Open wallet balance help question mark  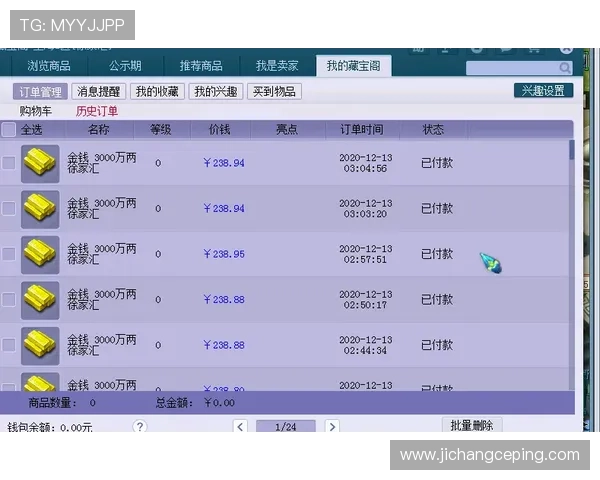pyautogui.click(x=140, y=426)
